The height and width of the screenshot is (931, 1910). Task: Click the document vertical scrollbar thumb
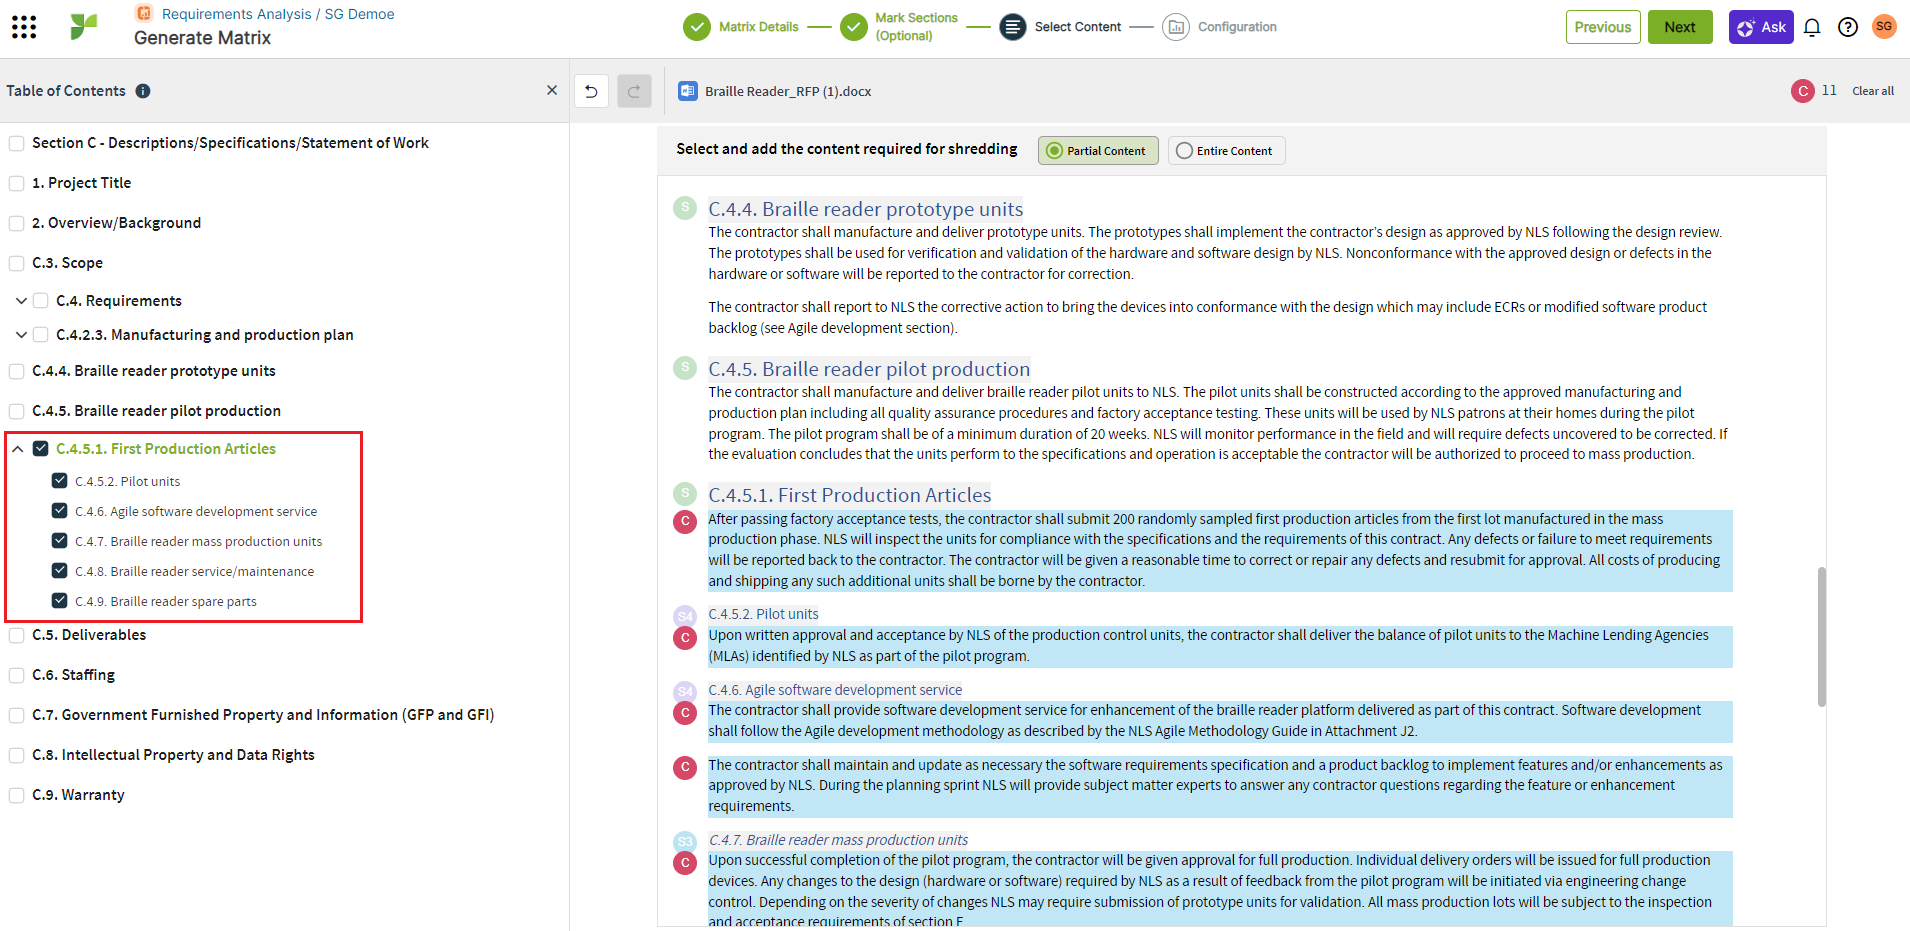point(1821,637)
